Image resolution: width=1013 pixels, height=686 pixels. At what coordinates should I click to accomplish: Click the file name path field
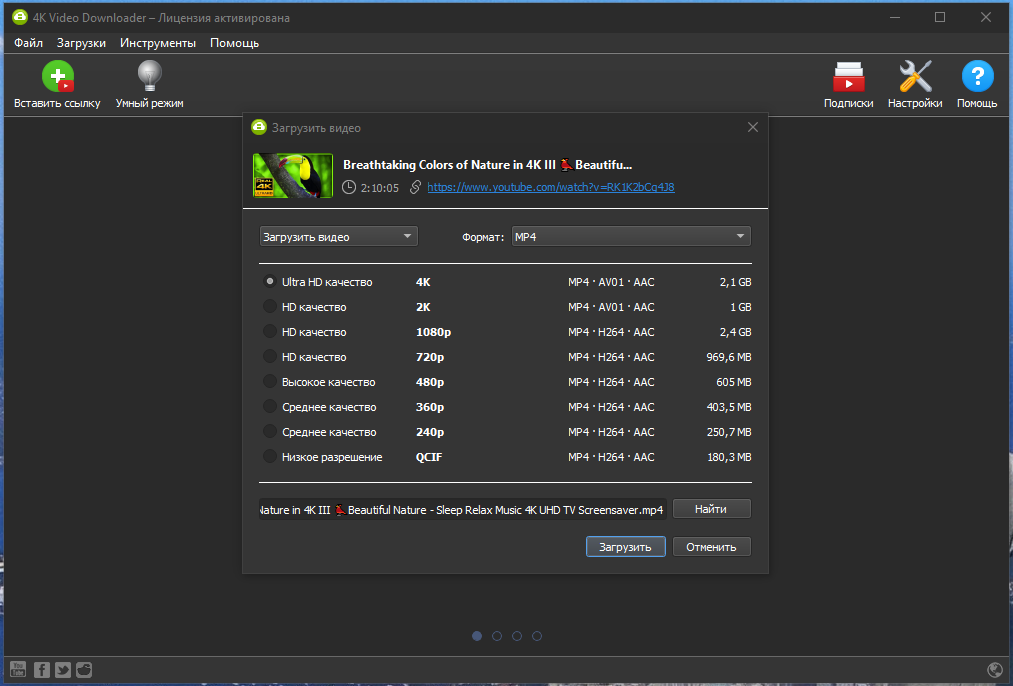[463, 509]
